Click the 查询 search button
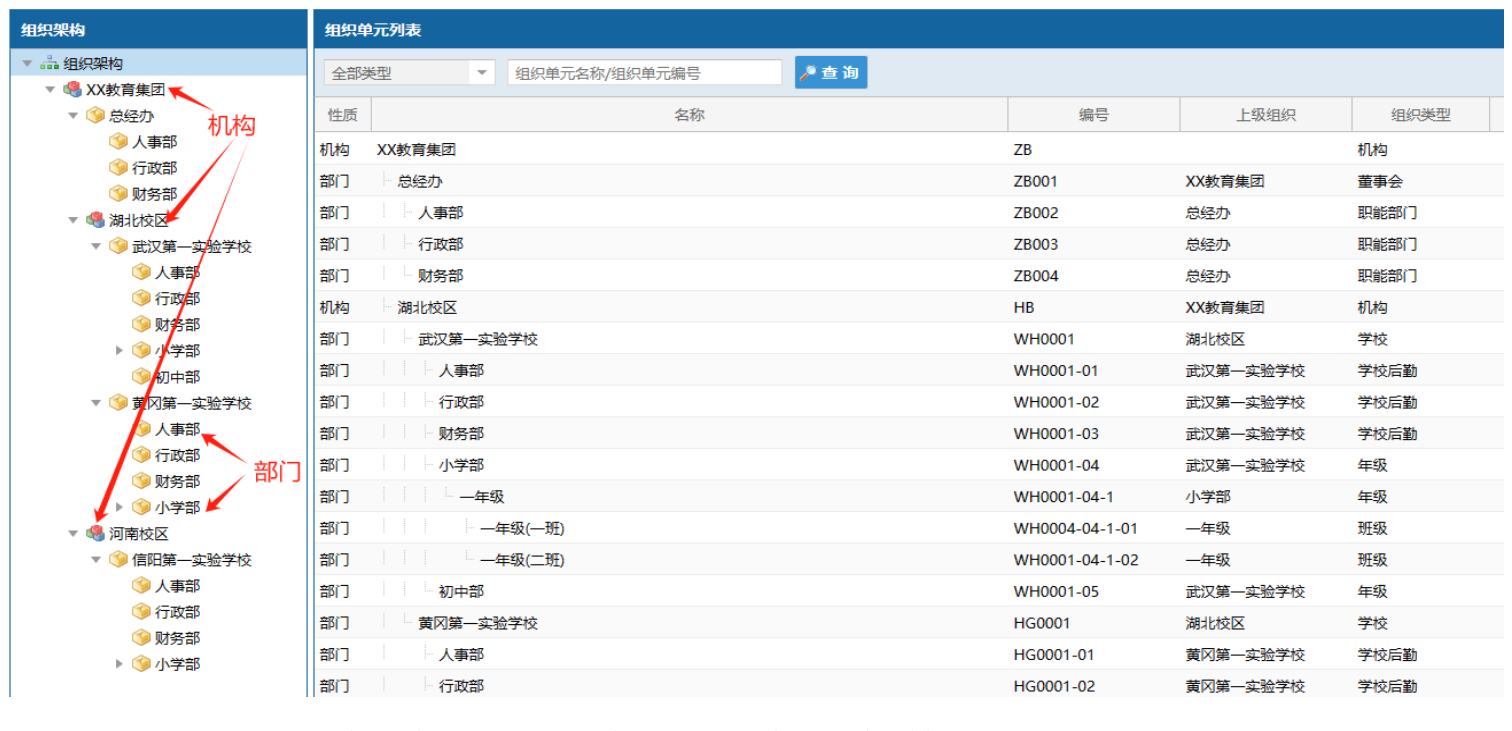The image size is (1512, 731). [x=831, y=72]
